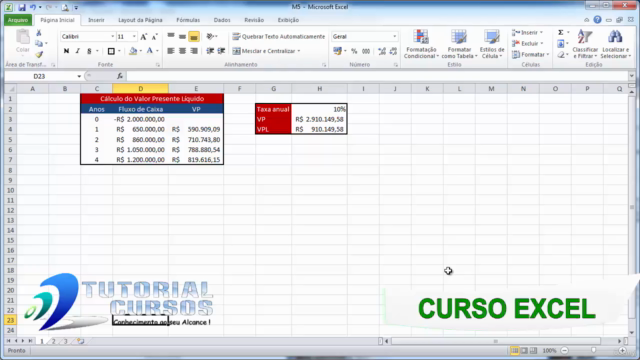Switch to the Dados ribbon tab
The image size is (640, 360).
(222, 20)
